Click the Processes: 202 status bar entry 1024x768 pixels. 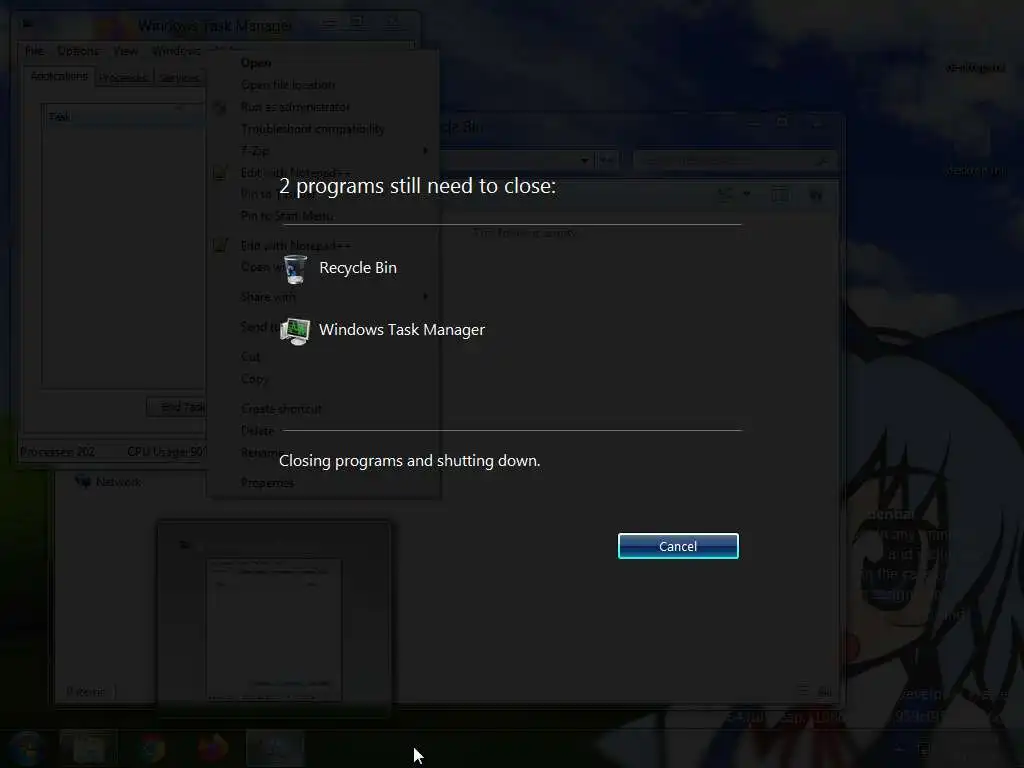pos(57,452)
